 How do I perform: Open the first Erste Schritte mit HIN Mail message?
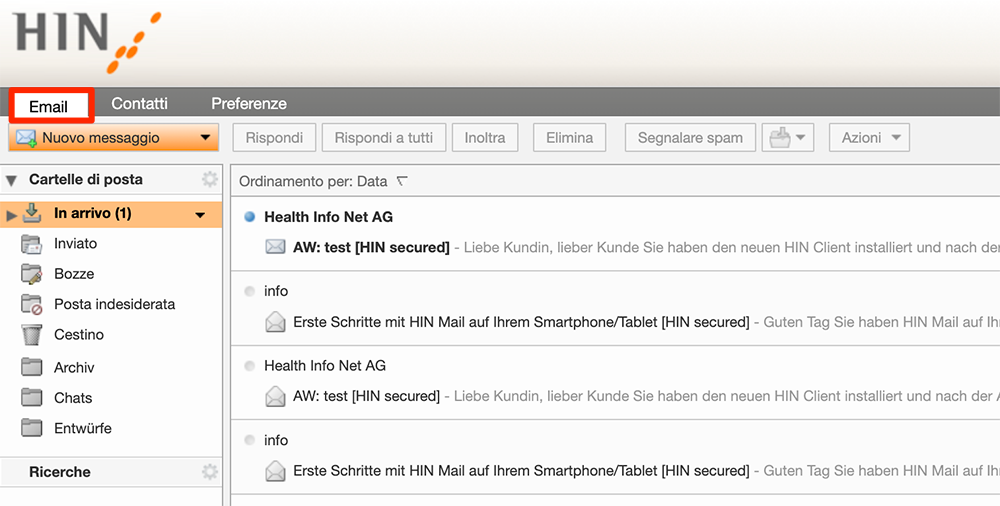[521, 322]
